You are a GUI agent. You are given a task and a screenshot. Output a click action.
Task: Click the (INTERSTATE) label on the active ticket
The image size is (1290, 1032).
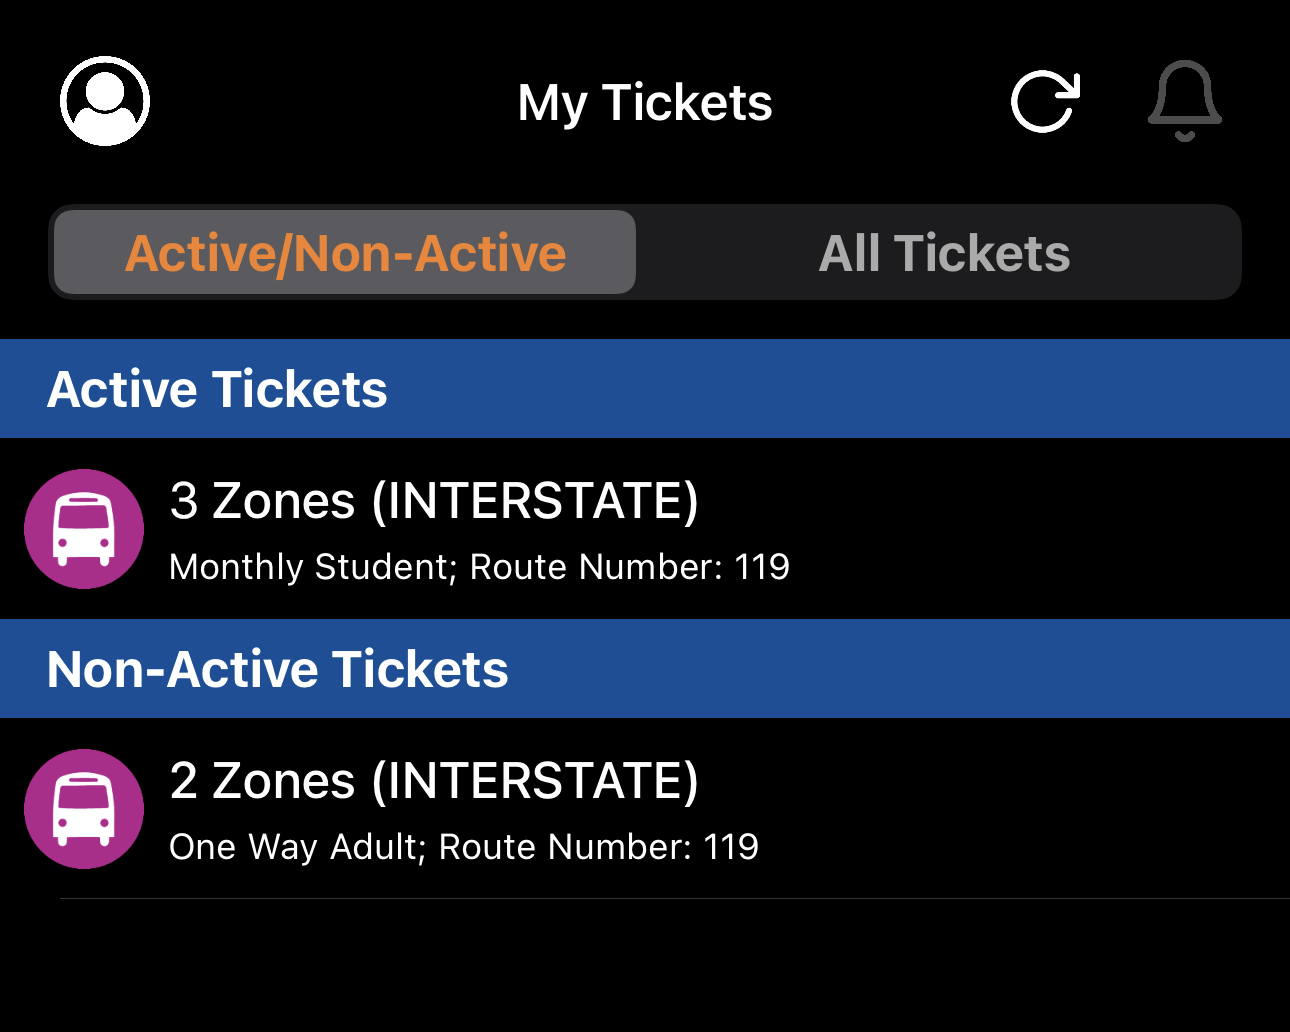(x=535, y=500)
